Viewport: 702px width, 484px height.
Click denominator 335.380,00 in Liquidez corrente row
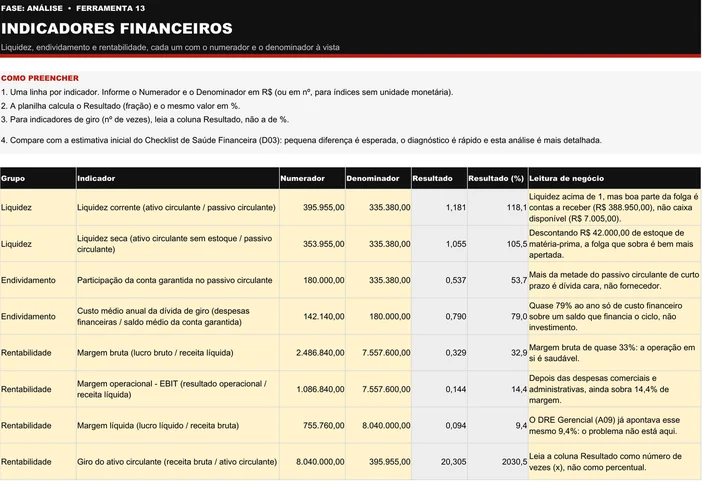tap(378, 207)
